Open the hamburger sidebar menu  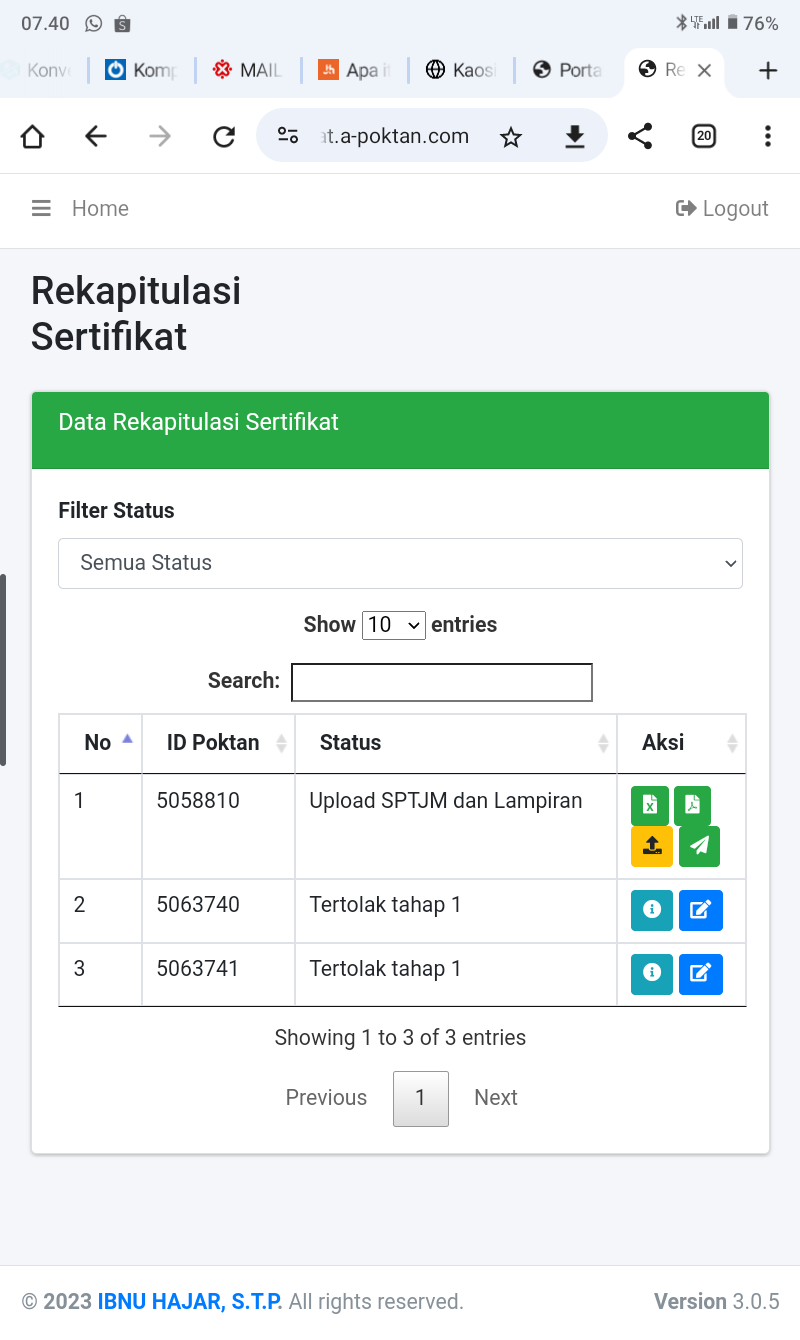pos(41,208)
